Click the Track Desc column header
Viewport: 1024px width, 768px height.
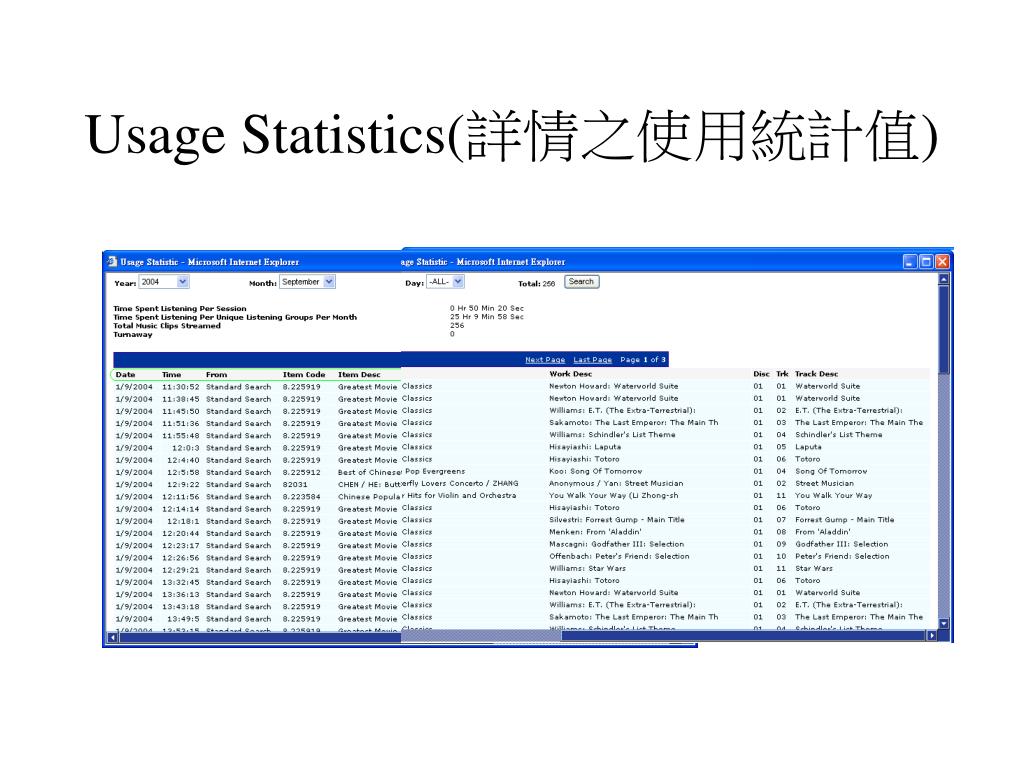pos(816,374)
